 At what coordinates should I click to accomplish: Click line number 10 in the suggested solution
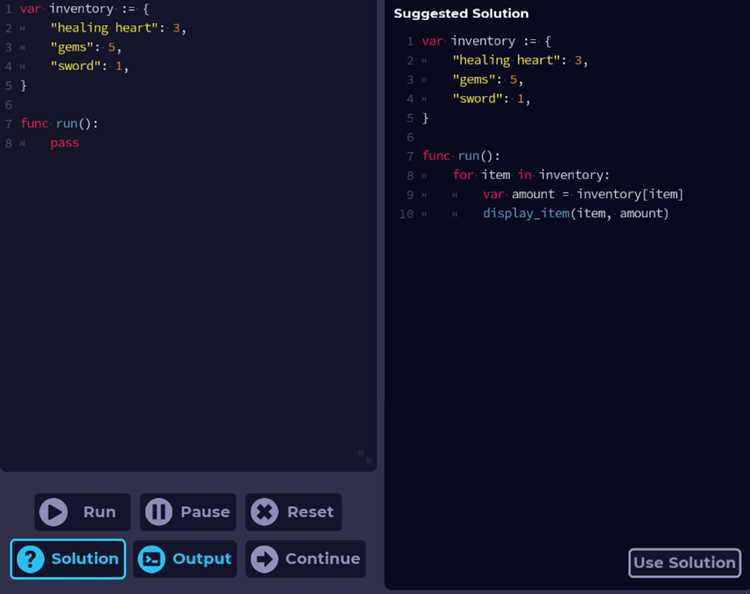(407, 214)
